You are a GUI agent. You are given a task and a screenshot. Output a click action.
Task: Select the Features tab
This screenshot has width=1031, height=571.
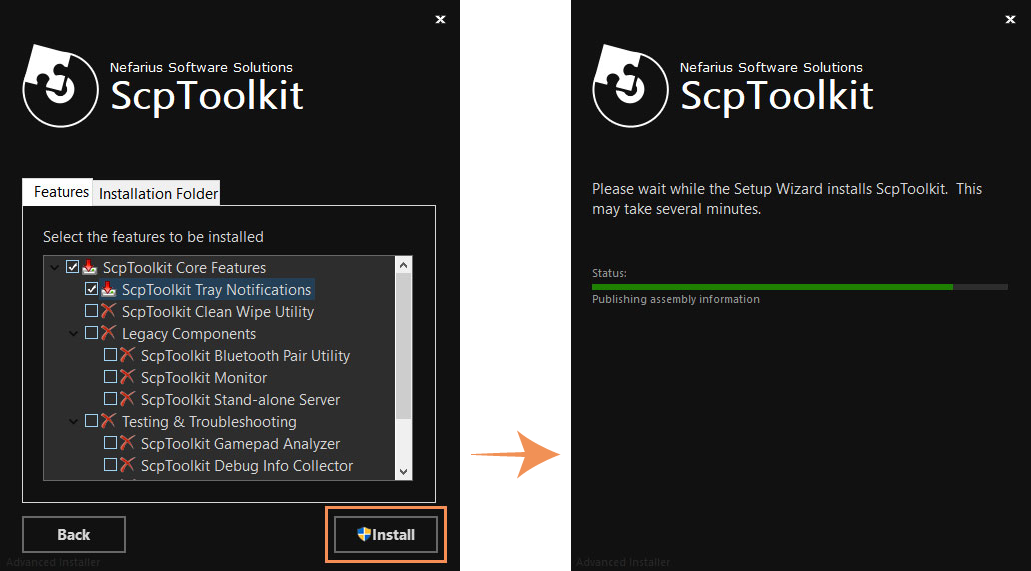[61, 192]
